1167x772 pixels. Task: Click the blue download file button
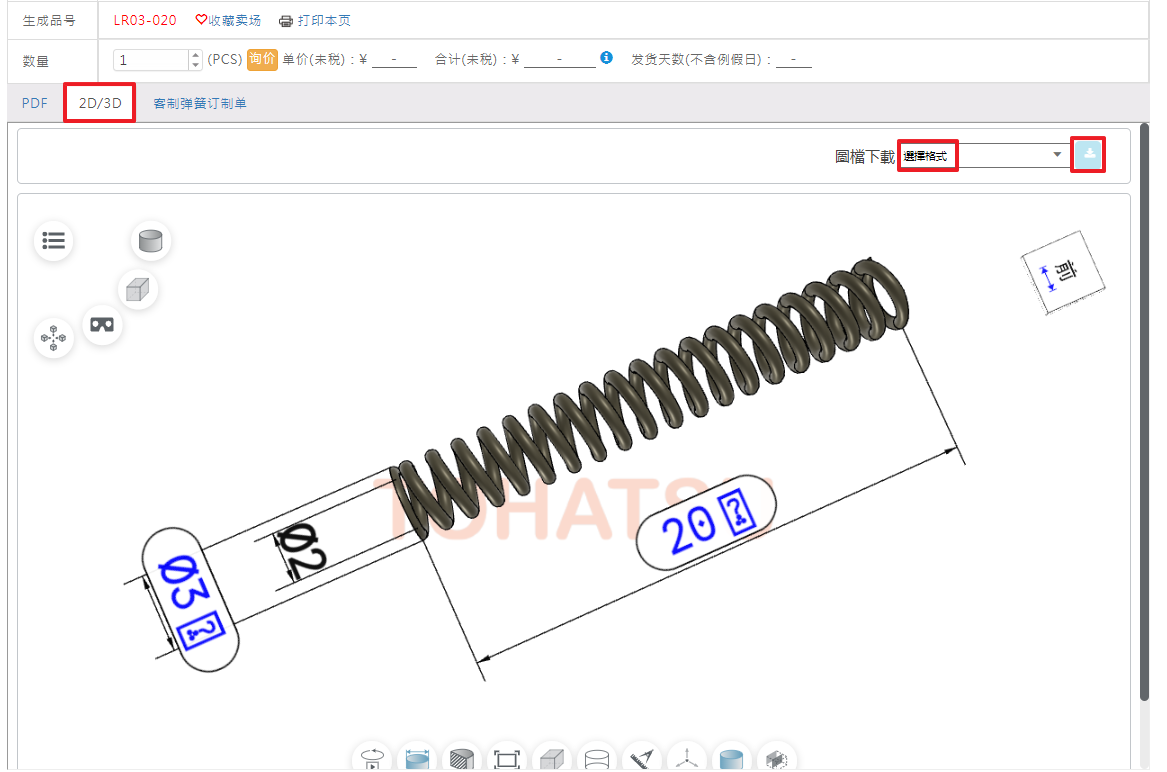(x=1088, y=154)
